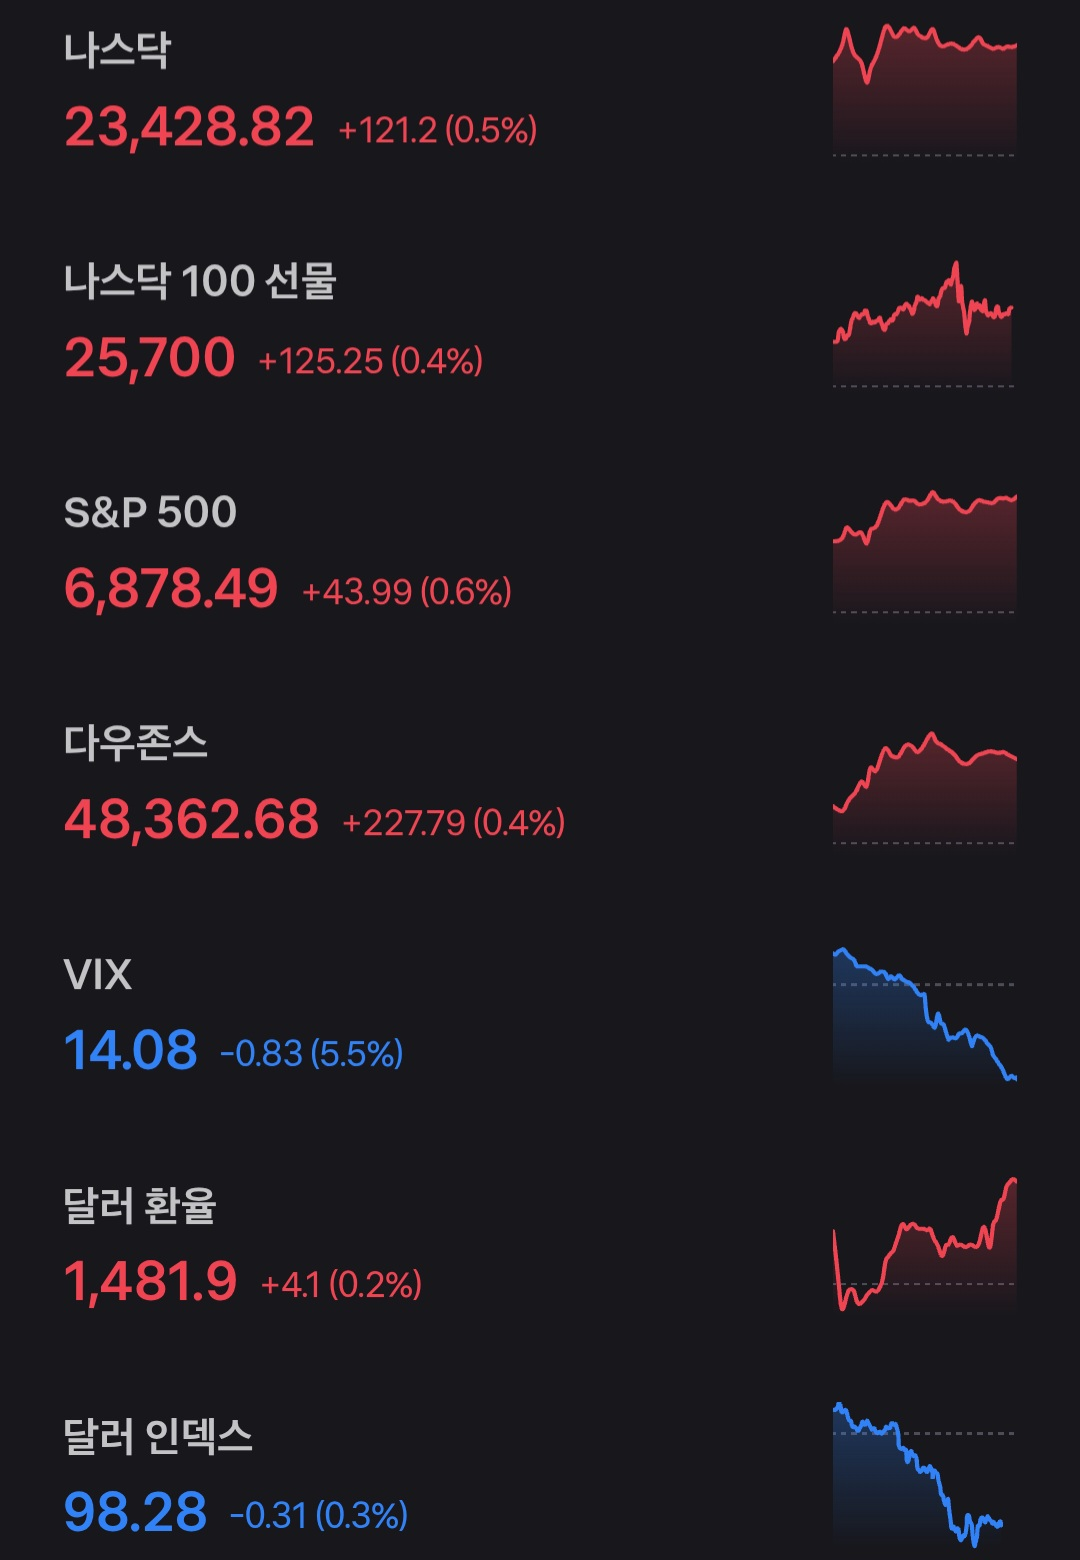The image size is (1080, 1560).
Task: Select the S&P 500 title
Action: click(x=150, y=512)
